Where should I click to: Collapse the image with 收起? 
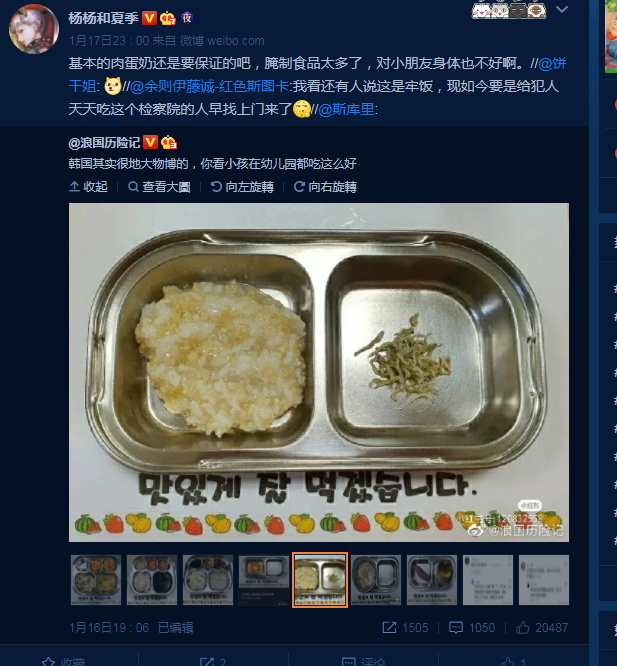coord(88,186)
